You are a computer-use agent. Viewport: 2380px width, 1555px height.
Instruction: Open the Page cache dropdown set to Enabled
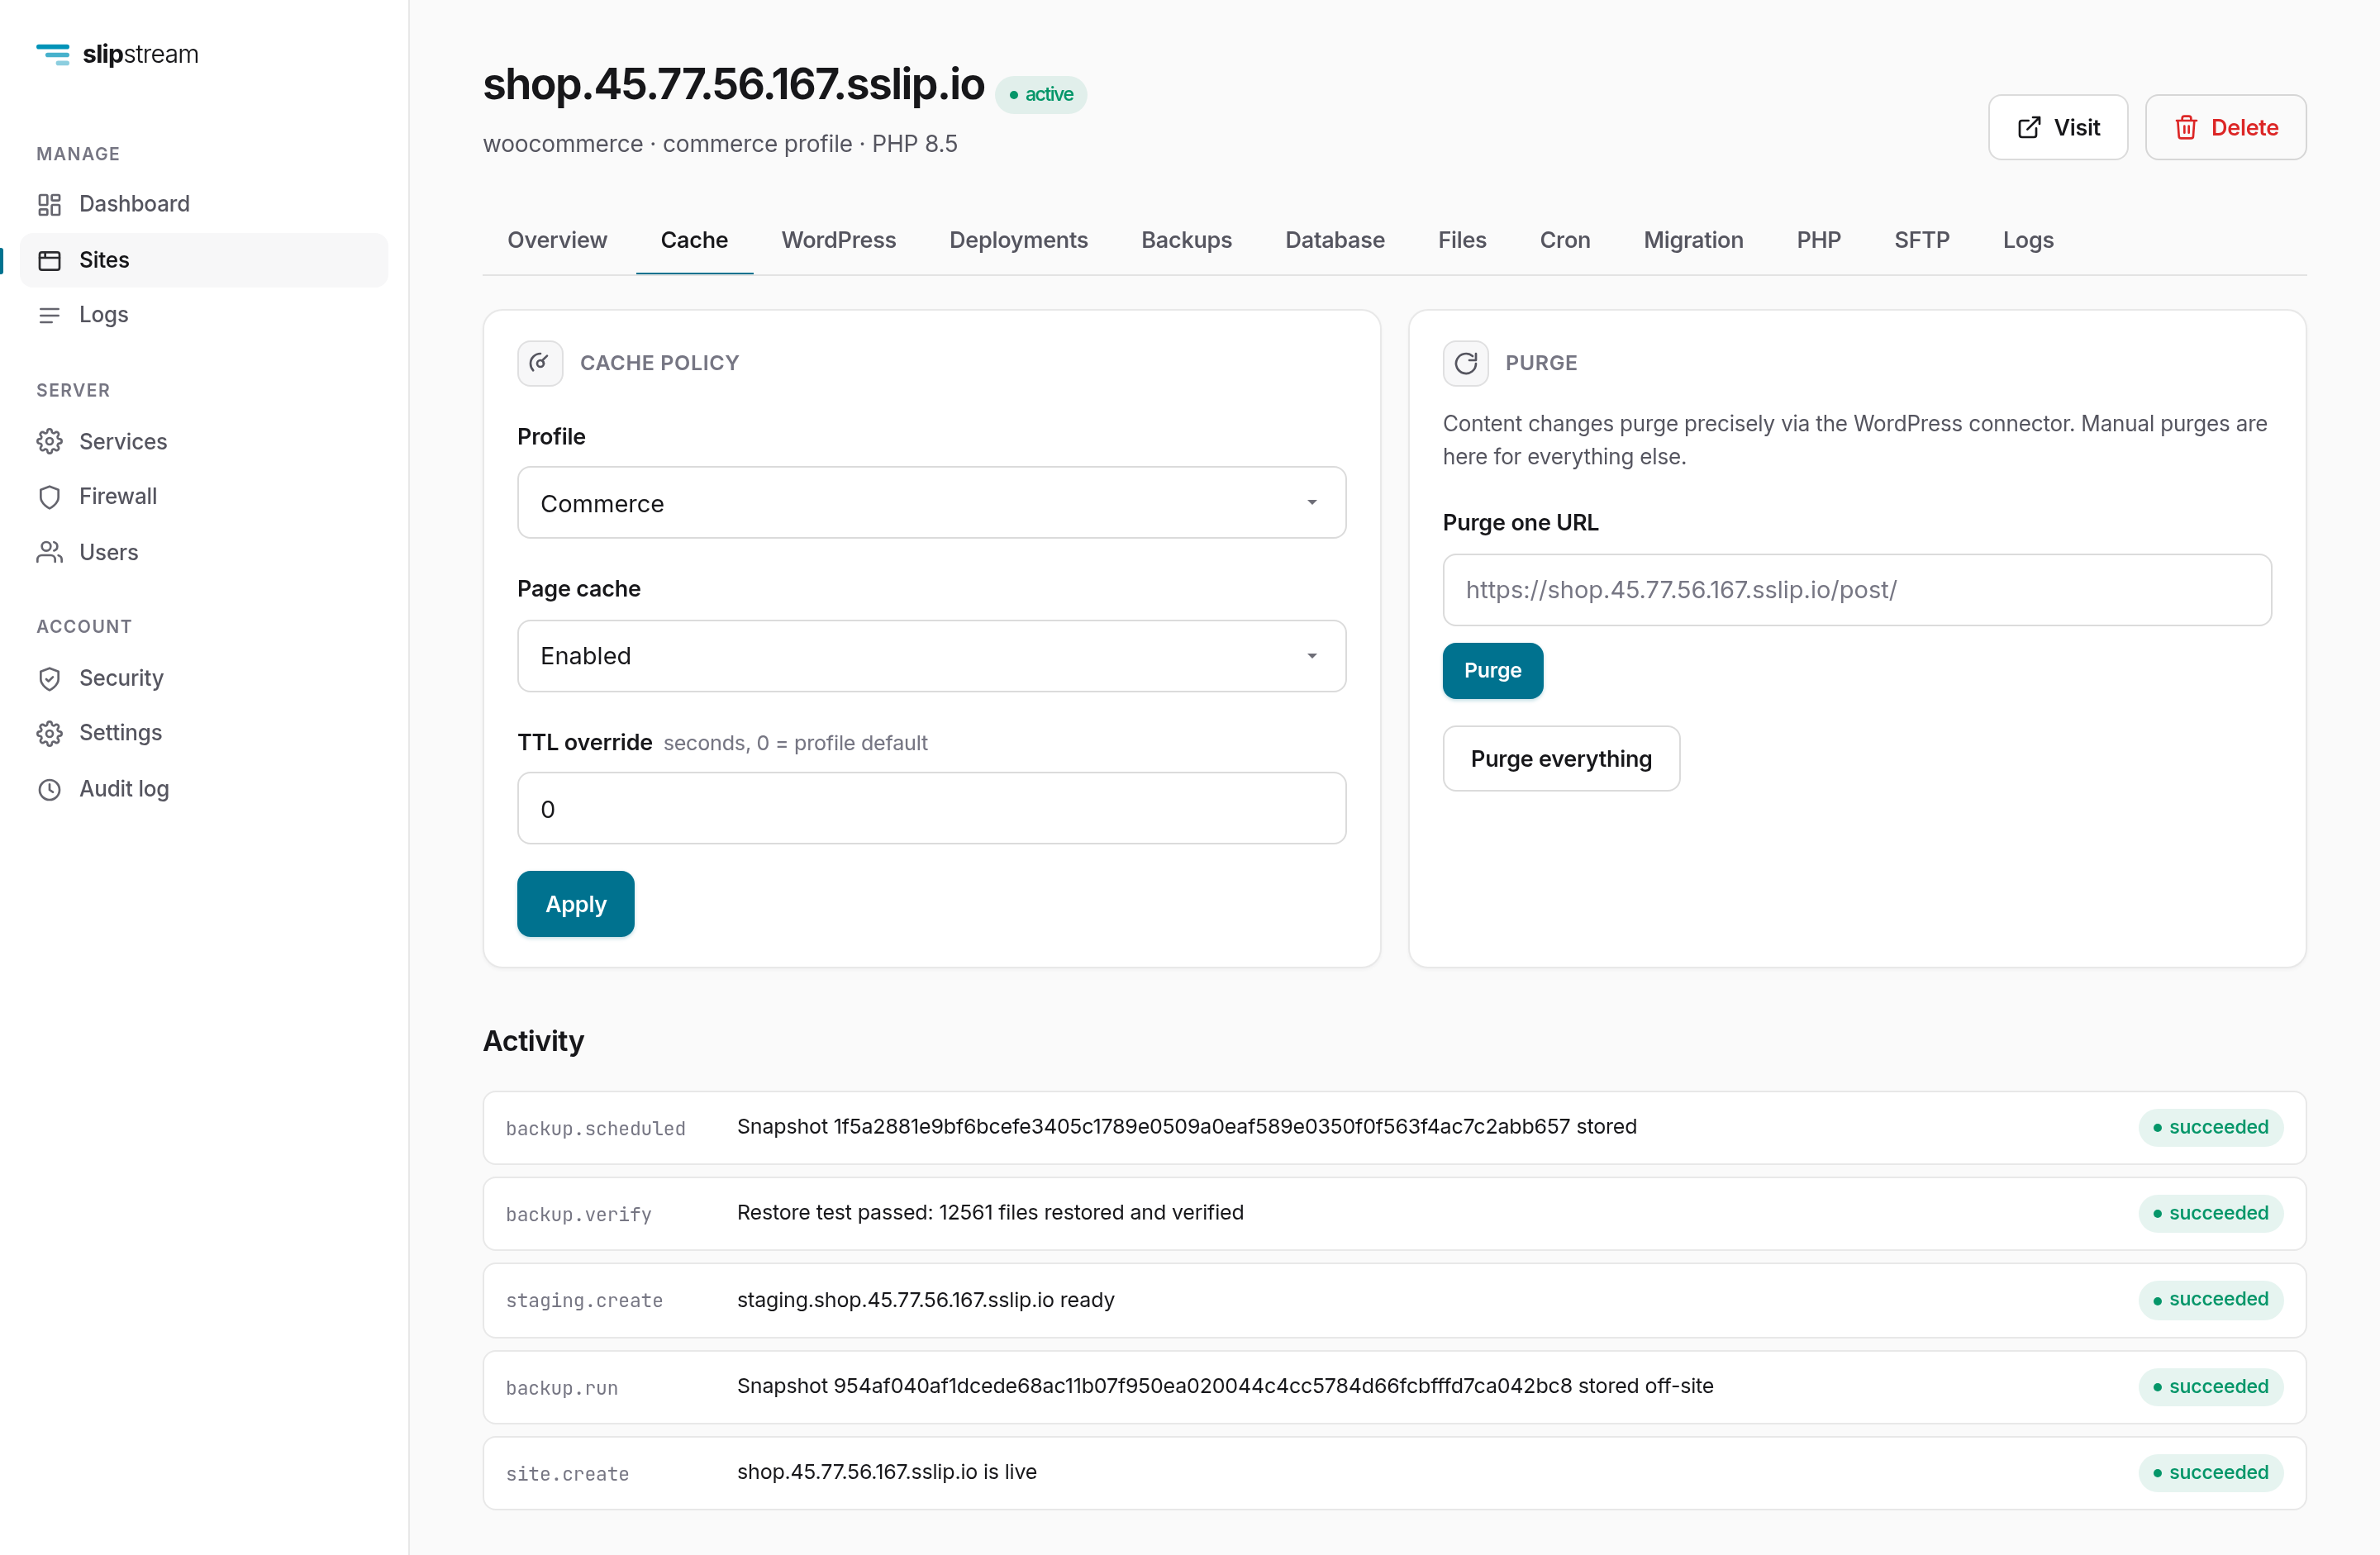[x=931, y=656]
